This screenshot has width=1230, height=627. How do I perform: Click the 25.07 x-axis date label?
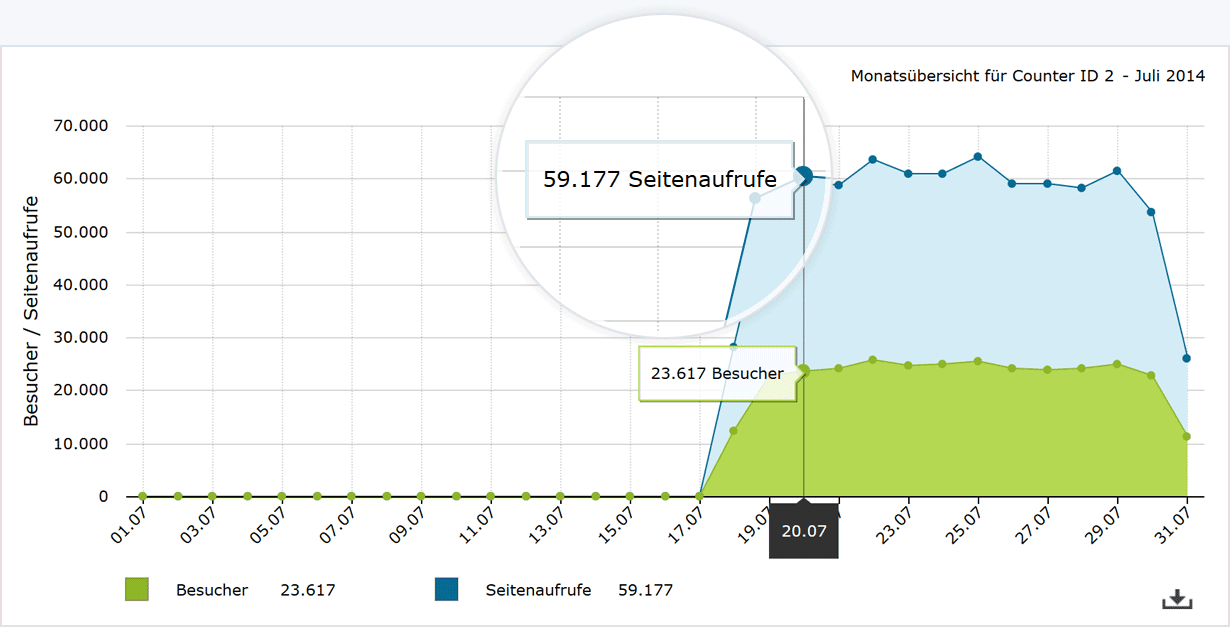(968, 524)
